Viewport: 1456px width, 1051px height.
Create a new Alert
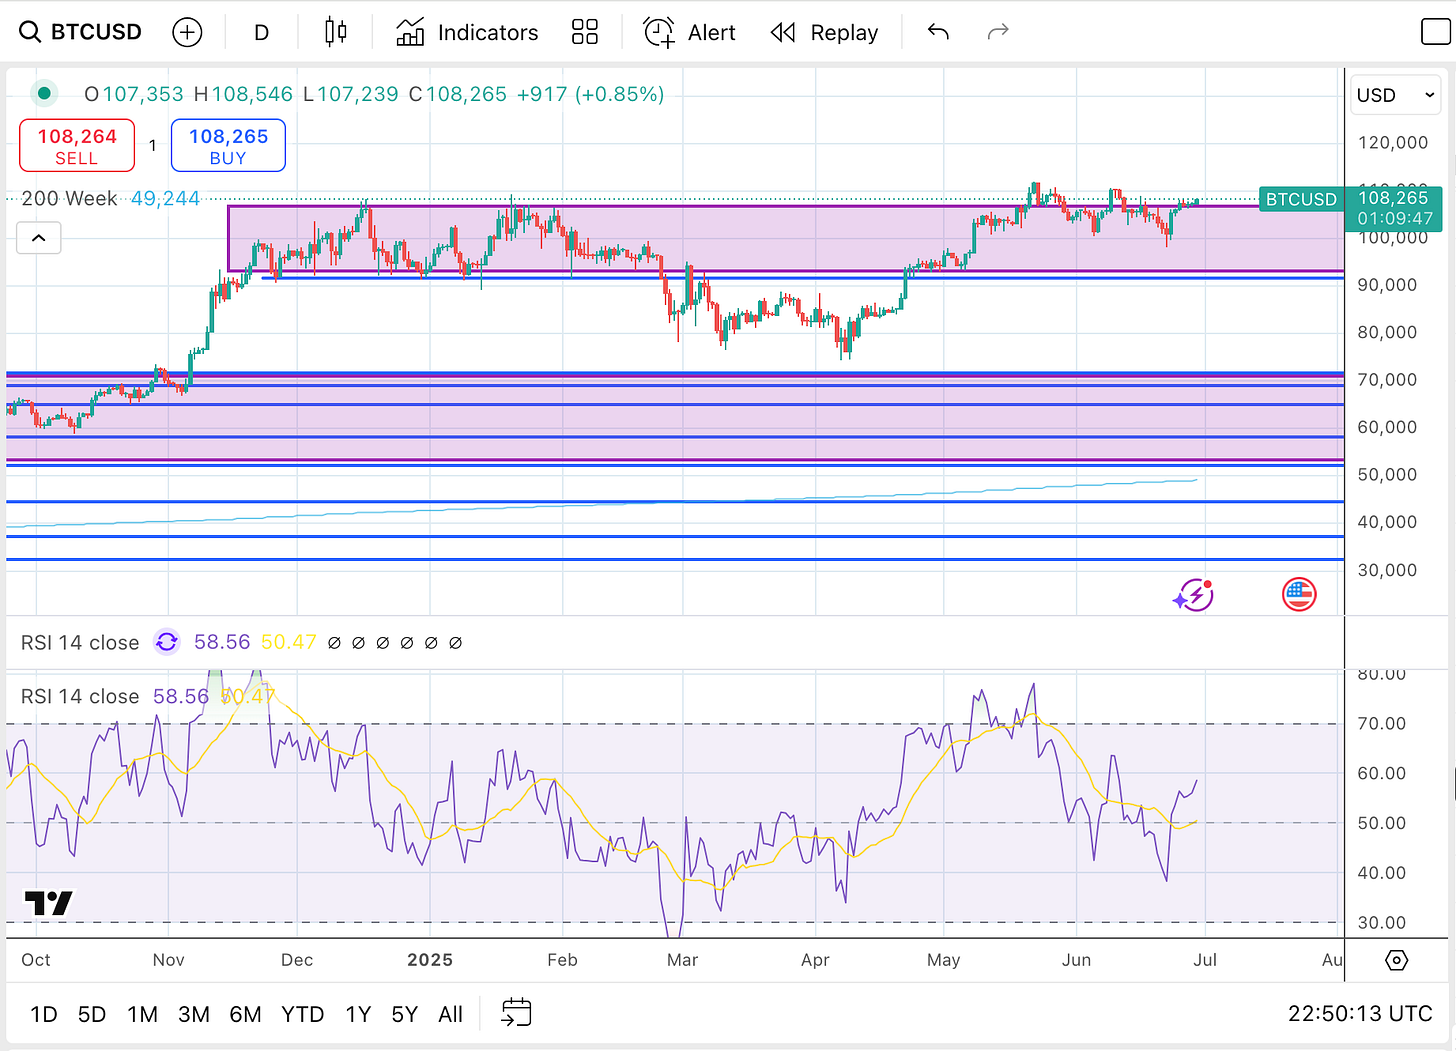tap(689, 32)
